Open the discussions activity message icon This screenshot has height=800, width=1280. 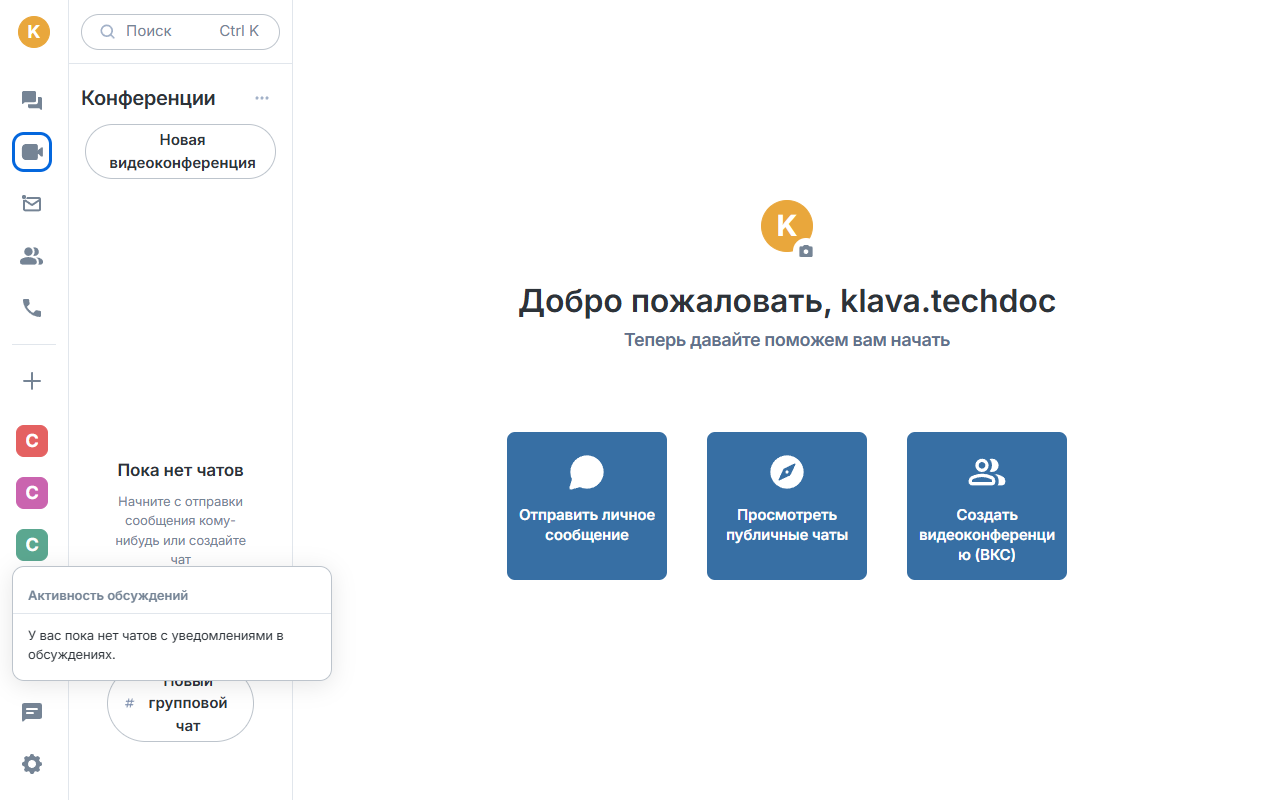coord(32,712)
